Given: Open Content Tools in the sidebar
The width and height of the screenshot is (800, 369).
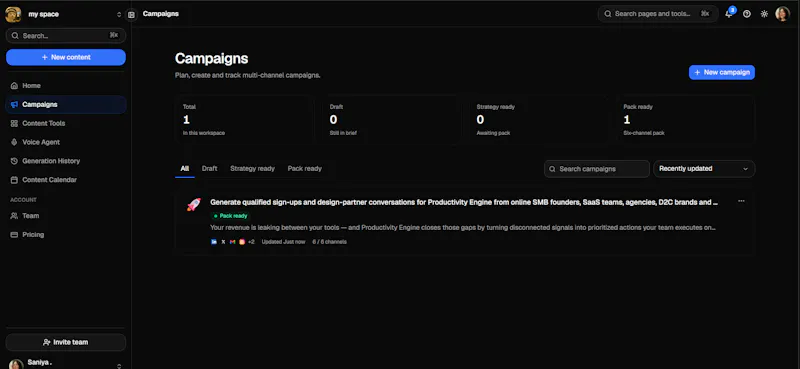Looking at the screenshot, I should tap(66, 124).
